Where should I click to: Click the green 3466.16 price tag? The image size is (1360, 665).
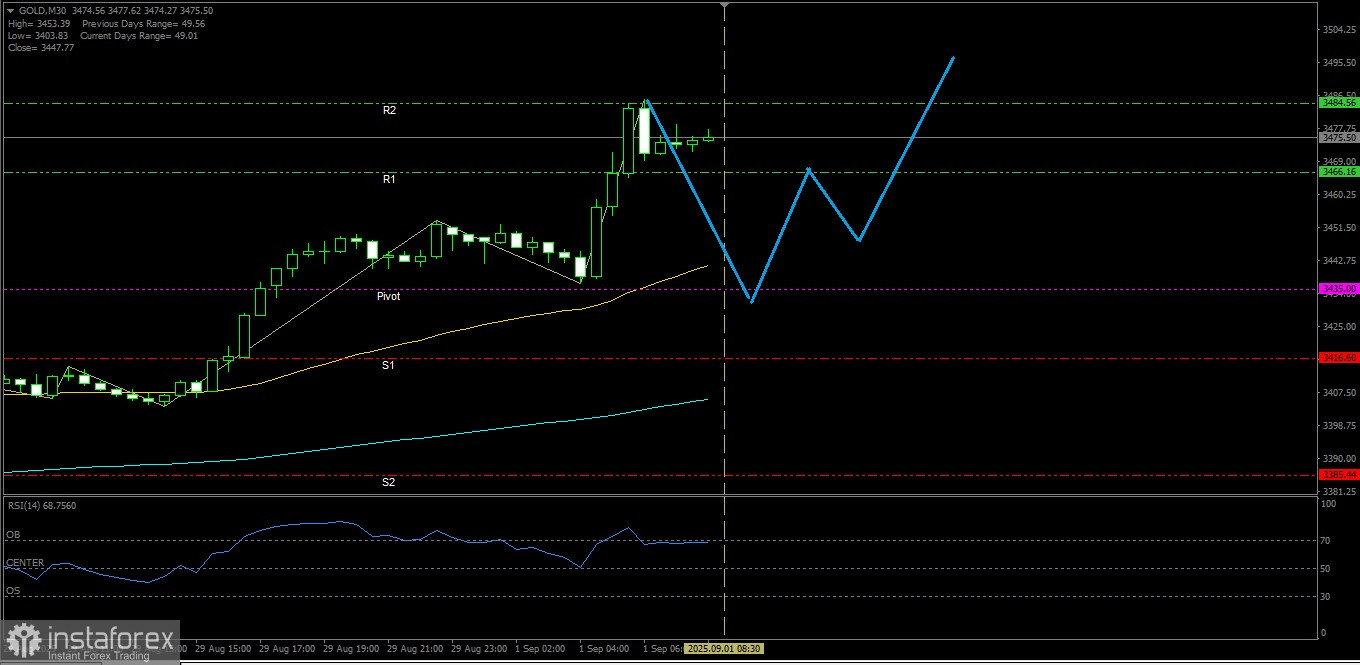[1339, 172]
